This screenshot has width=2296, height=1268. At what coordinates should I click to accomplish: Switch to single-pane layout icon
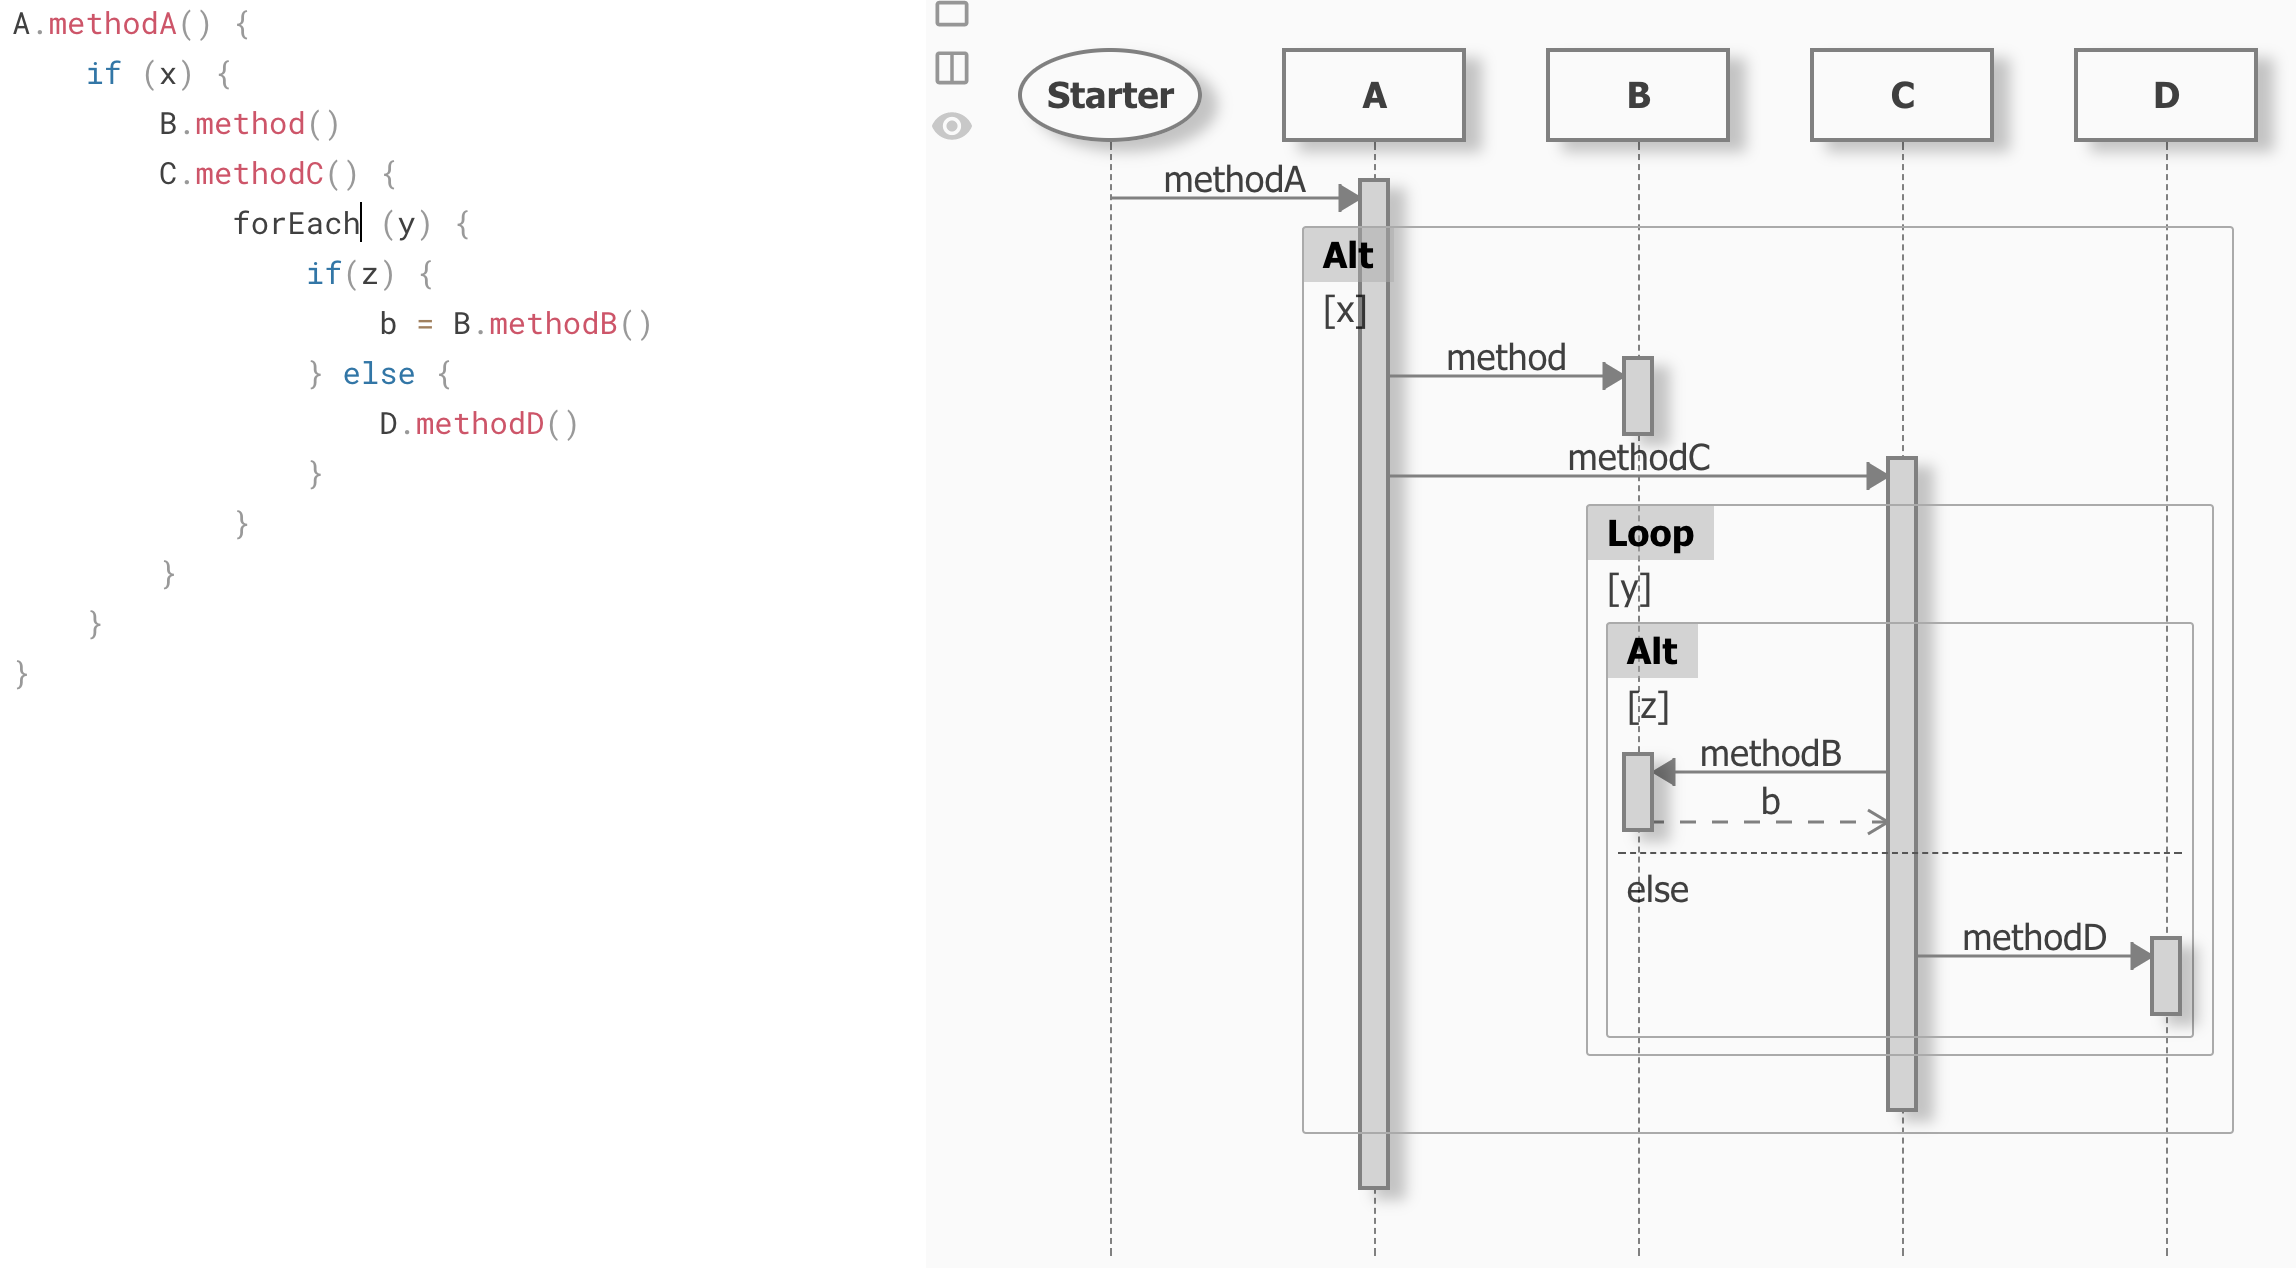coord(951,14)
